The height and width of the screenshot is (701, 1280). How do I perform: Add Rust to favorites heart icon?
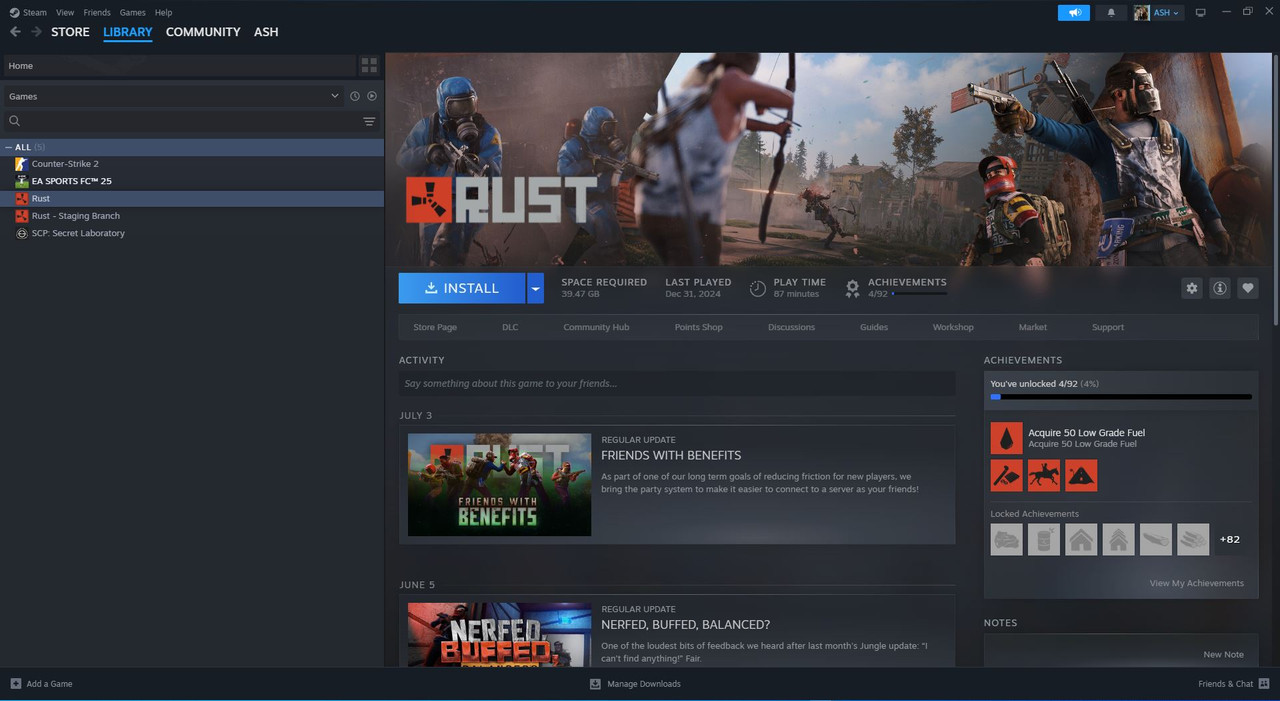tap(1247, 288)
